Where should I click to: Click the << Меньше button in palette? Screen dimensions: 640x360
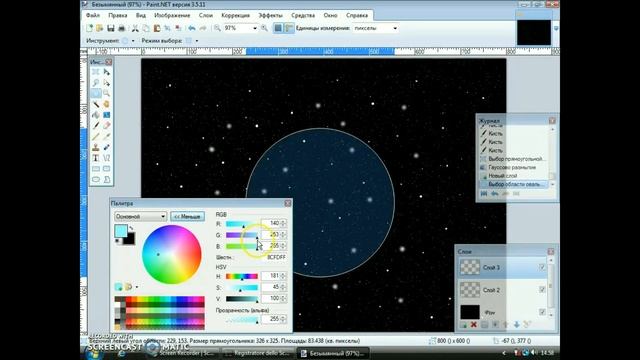pyautogui.click(x=187, y=216)
